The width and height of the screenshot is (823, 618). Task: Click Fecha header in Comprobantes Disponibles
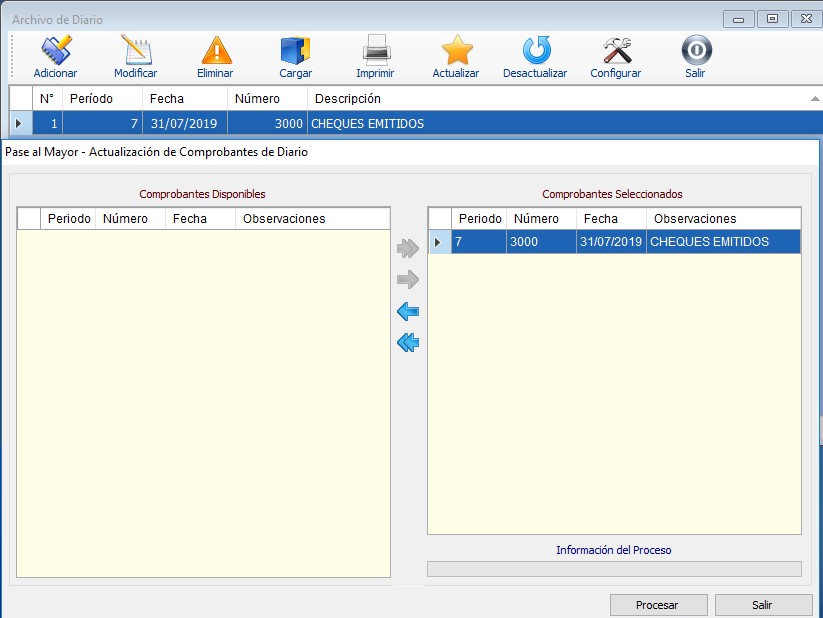[x=201, y=218]
